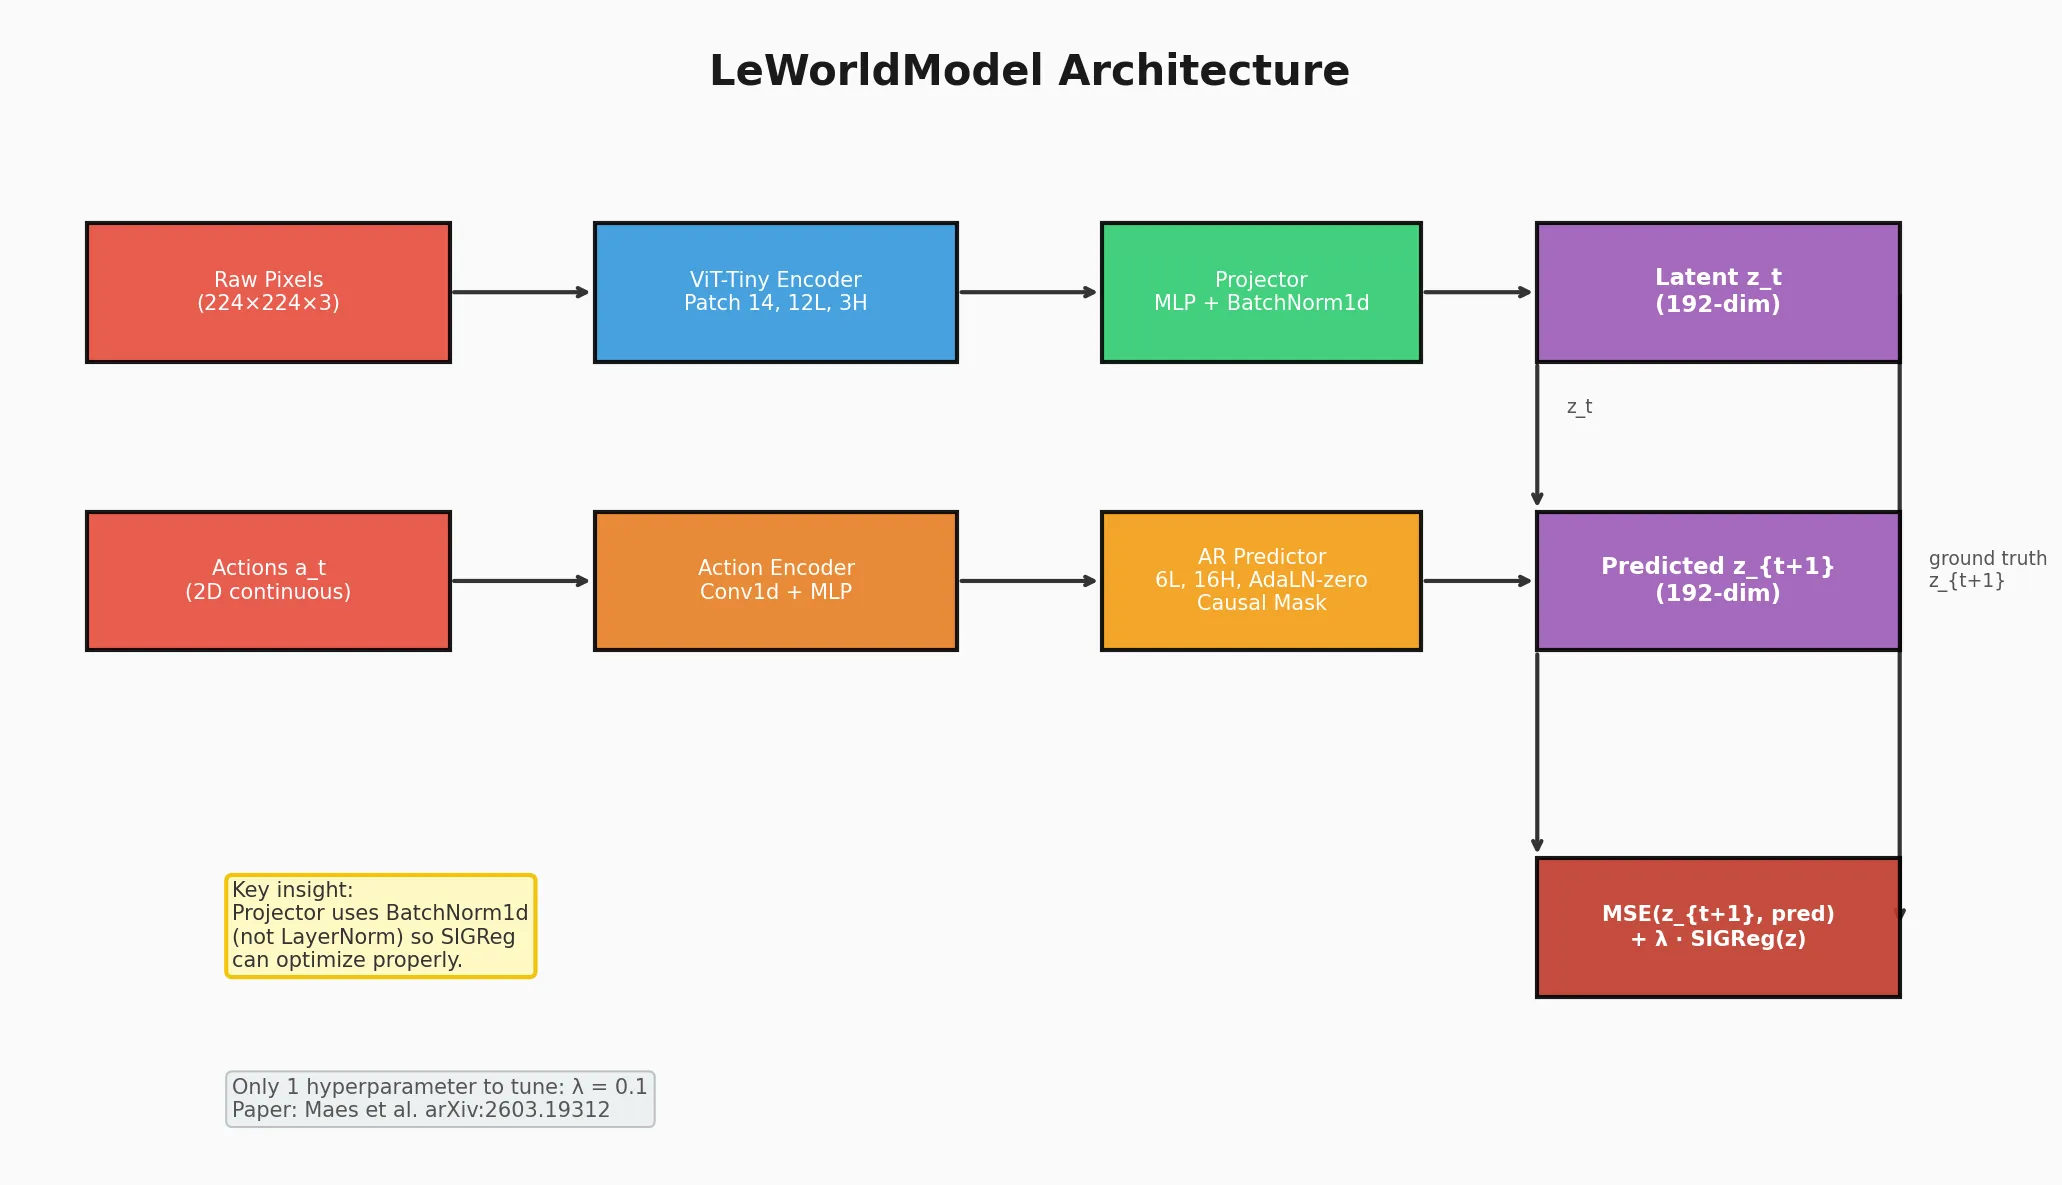The width and height of the screenshot is (2062, 1185).
Task: Click the LeWorldModel Architecture title
Action: [1030, 71]
